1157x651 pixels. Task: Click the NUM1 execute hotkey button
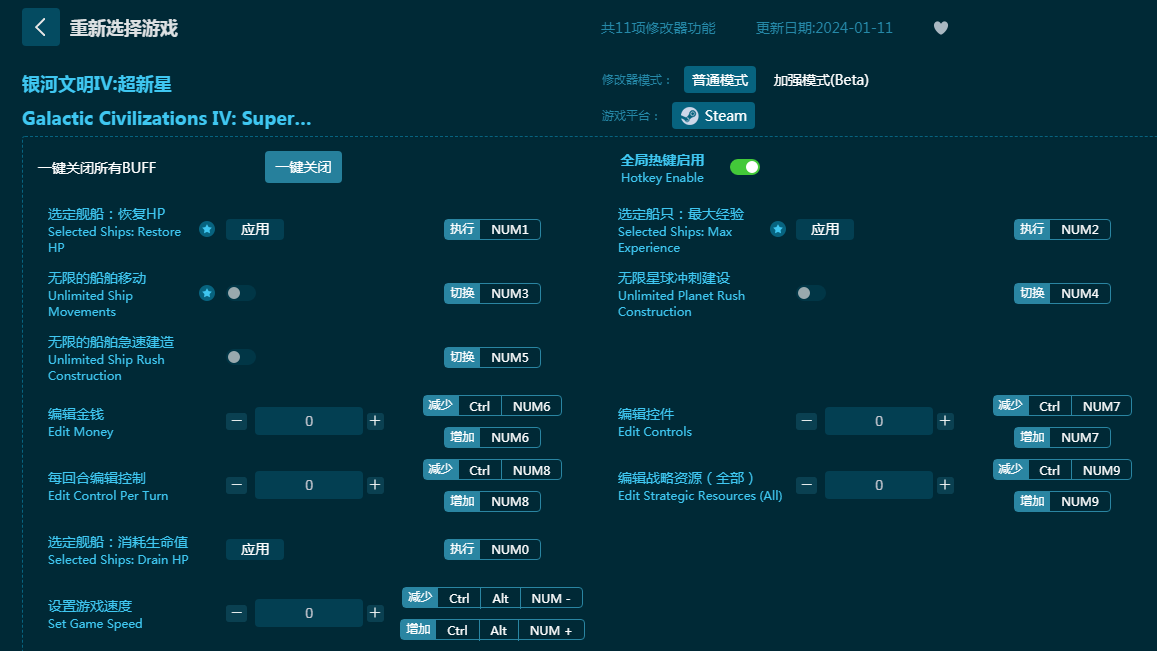click(x=492, y=230)
